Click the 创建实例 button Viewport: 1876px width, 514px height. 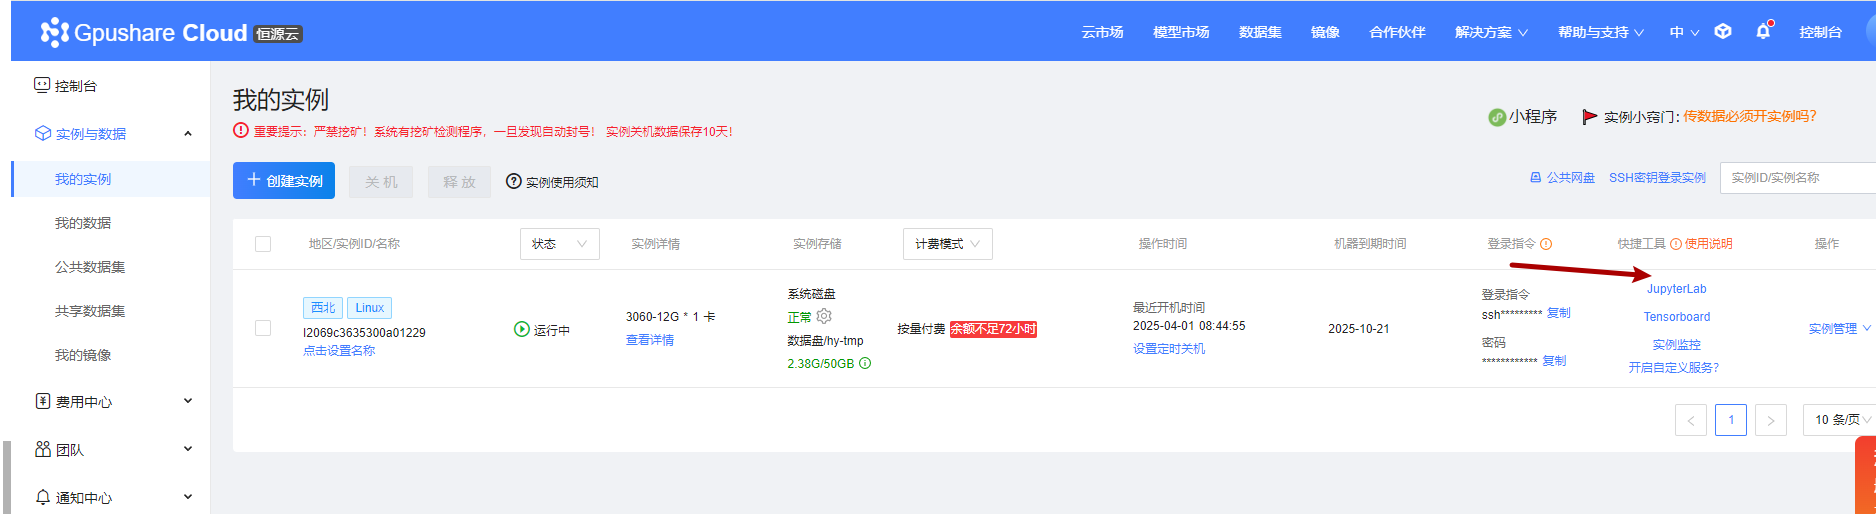(x=284, y=181)
